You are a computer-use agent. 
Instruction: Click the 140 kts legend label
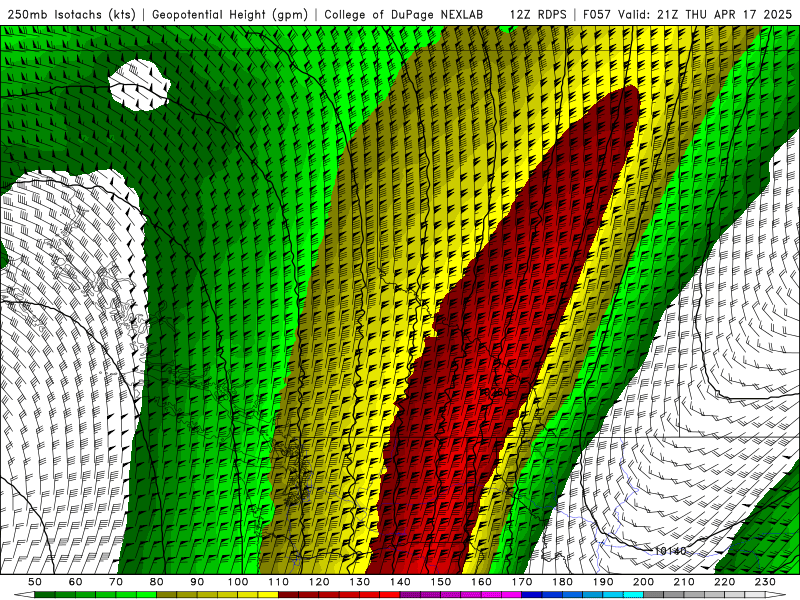tap(400, 582)
